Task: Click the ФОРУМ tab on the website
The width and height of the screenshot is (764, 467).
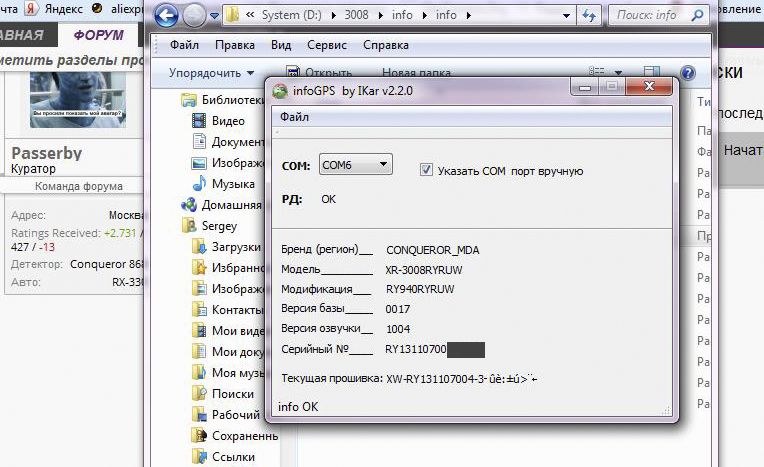Action: coord(98,35)
